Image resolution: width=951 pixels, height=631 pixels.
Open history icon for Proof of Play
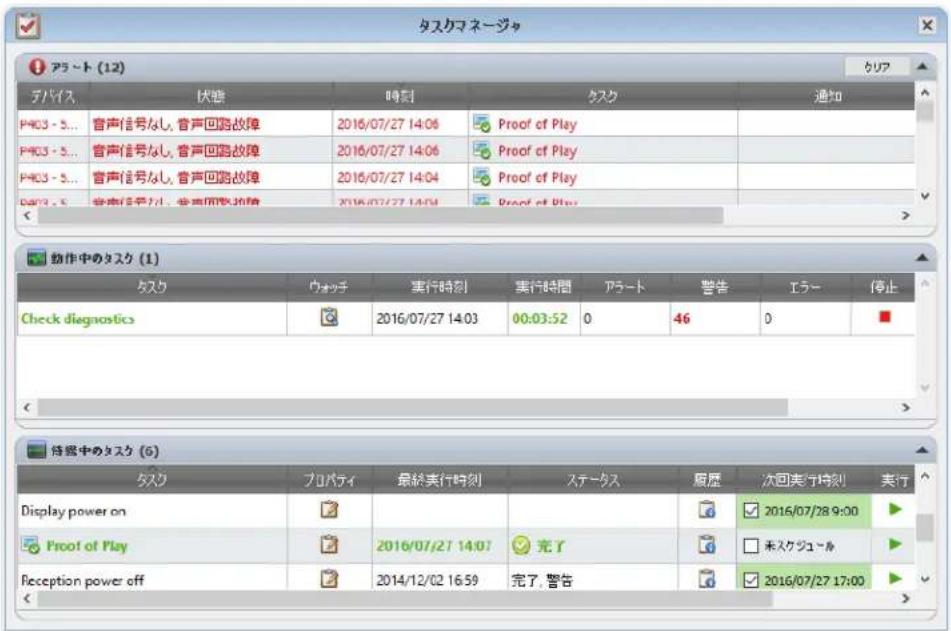point(707,544)
